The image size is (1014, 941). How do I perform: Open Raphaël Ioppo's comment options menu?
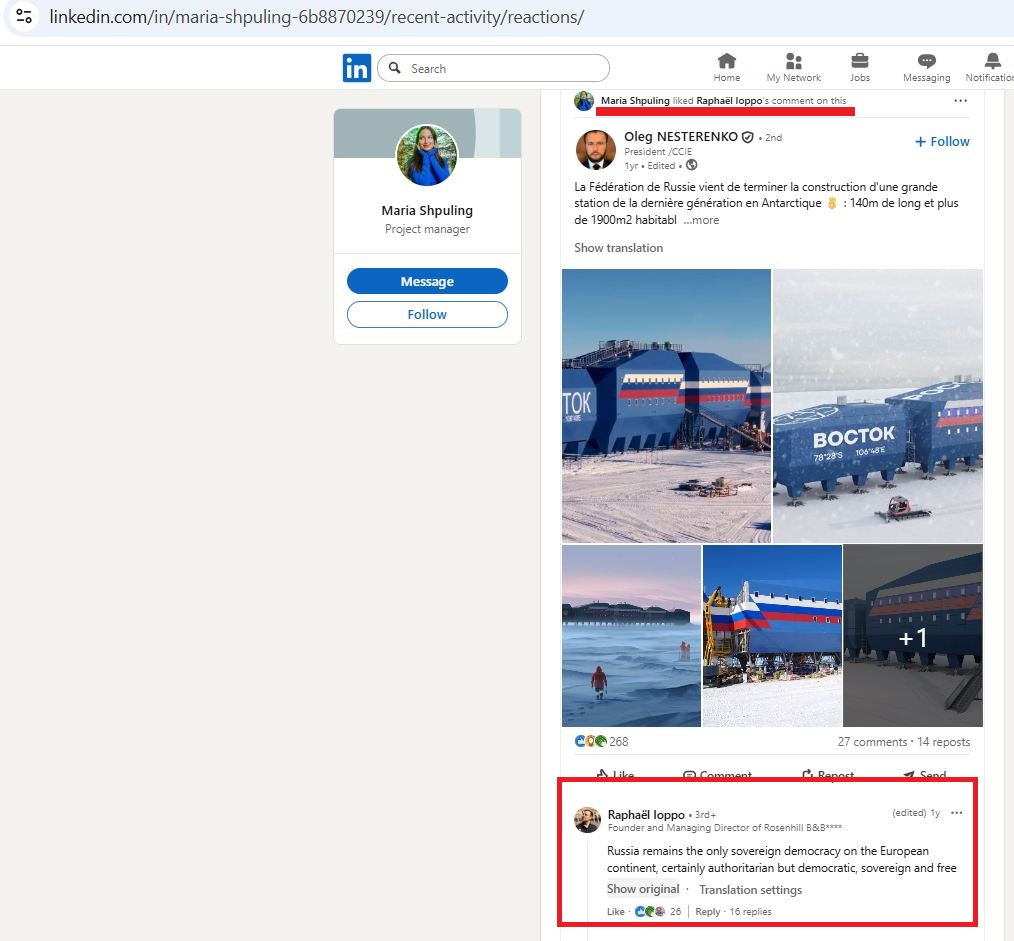956,813
